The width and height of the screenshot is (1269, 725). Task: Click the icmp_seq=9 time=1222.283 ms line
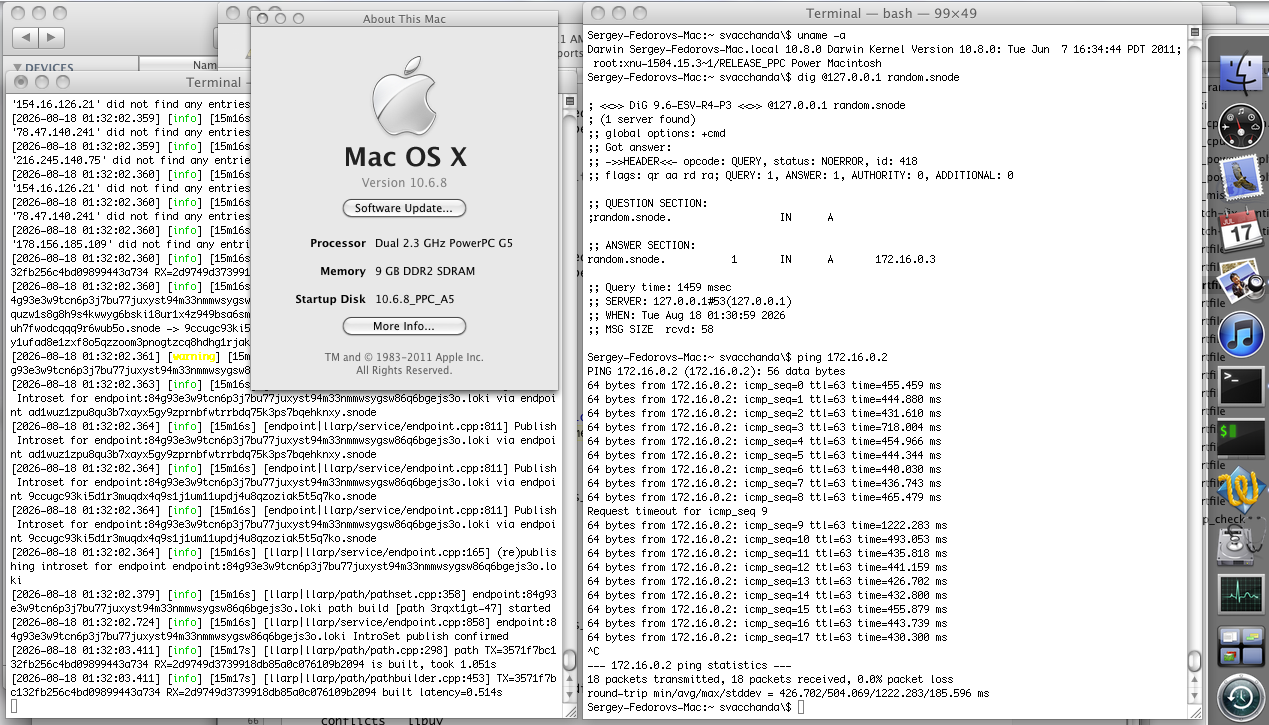coord(767,525)
